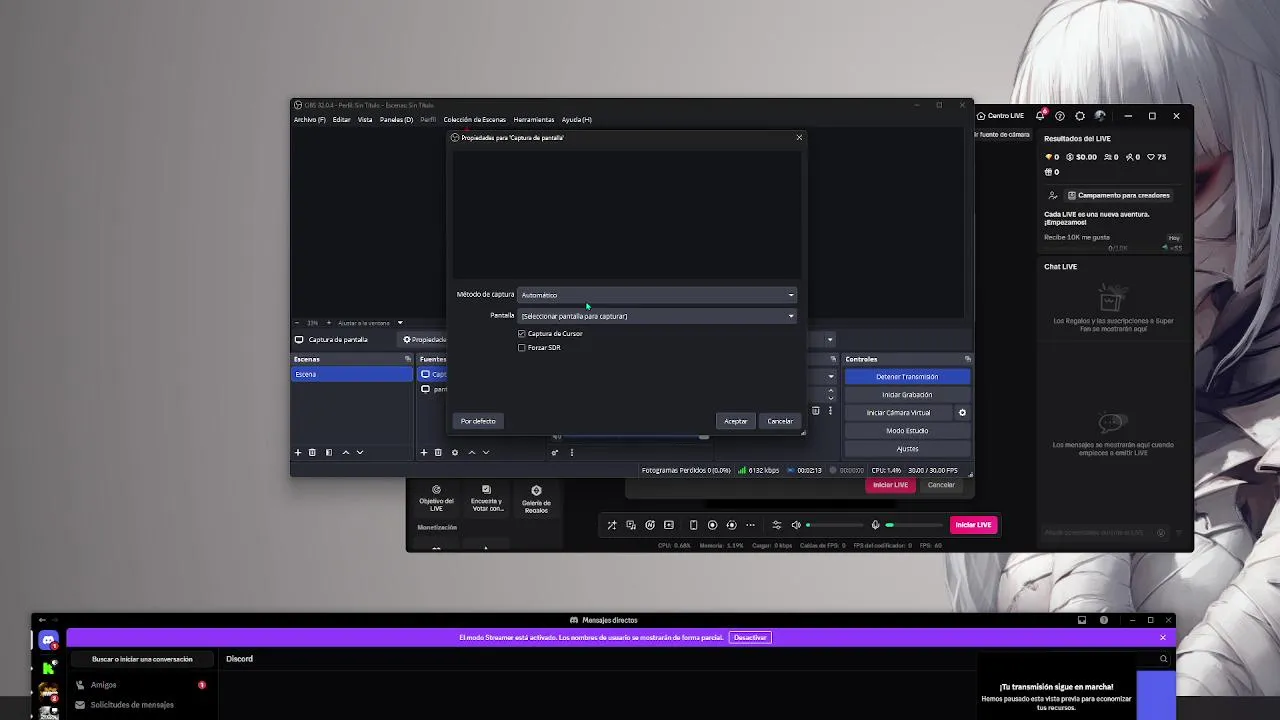
Task: Open audio mixer settings in TikTok toolbar
Action: [776, 525]
